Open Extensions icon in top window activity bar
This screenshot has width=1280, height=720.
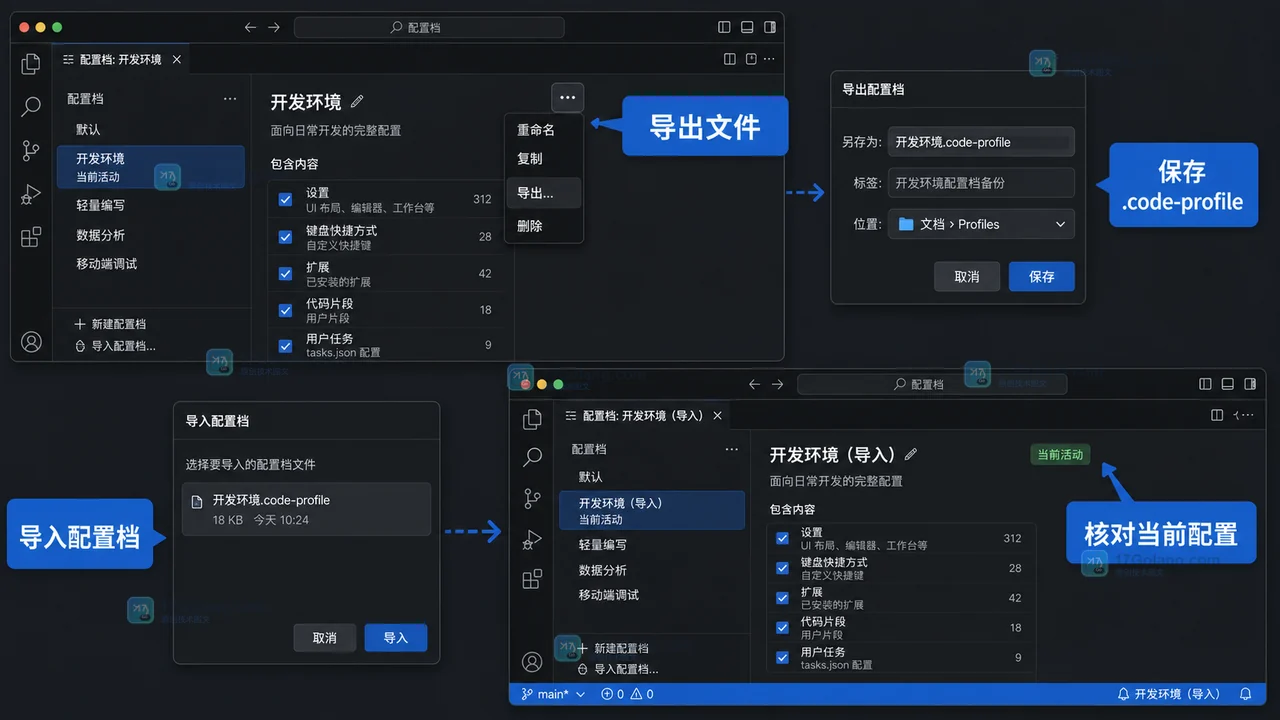coord(31,237)
